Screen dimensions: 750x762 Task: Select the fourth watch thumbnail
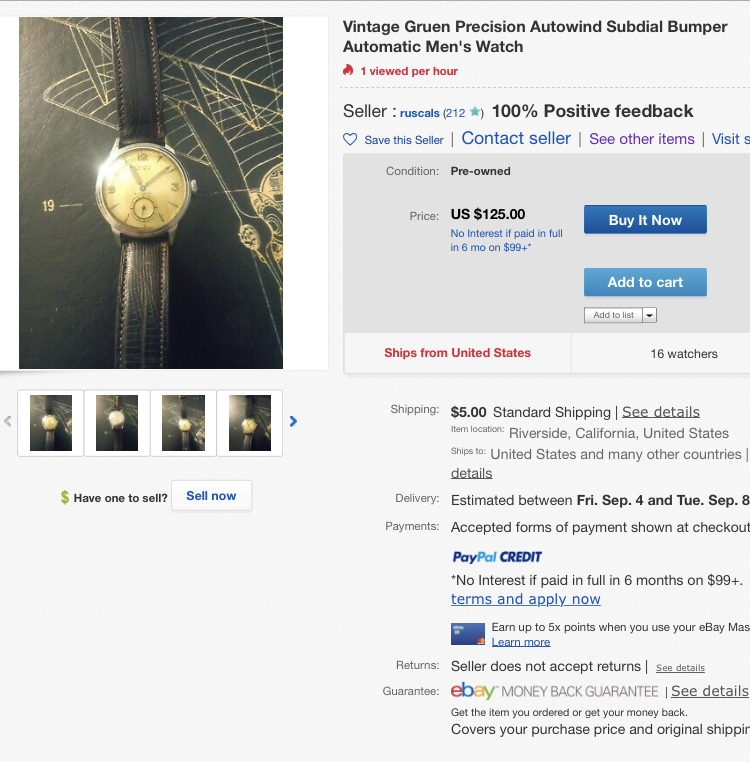[x=250, y=423]
